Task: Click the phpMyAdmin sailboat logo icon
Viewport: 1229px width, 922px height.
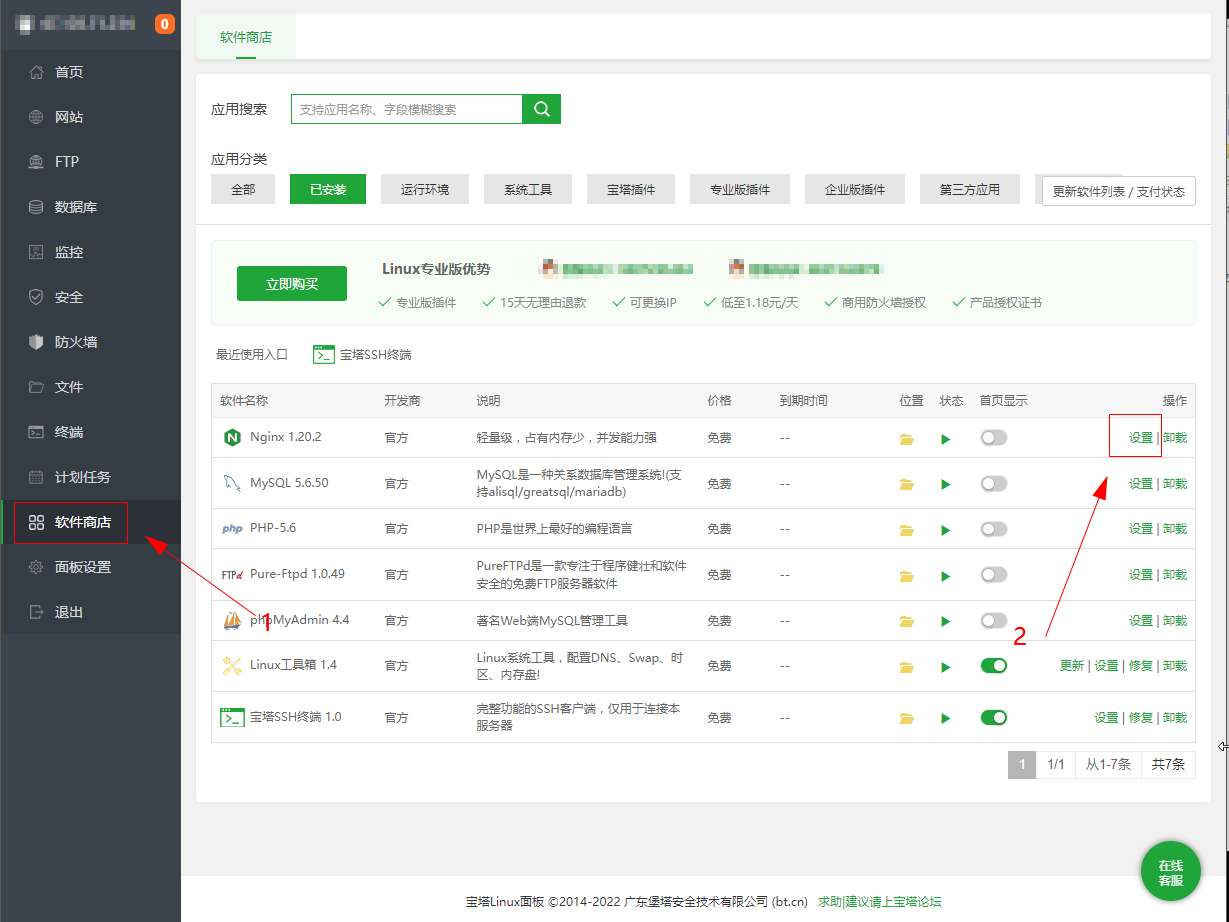Action: tap(232, 620)
